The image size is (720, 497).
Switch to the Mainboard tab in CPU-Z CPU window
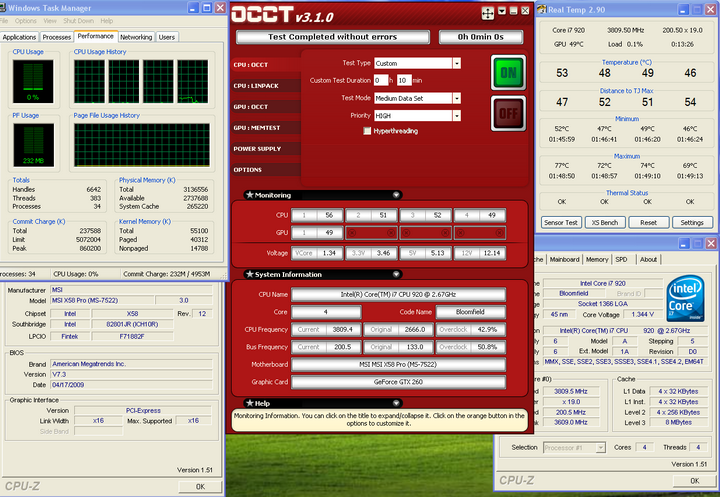coord(564,260)
